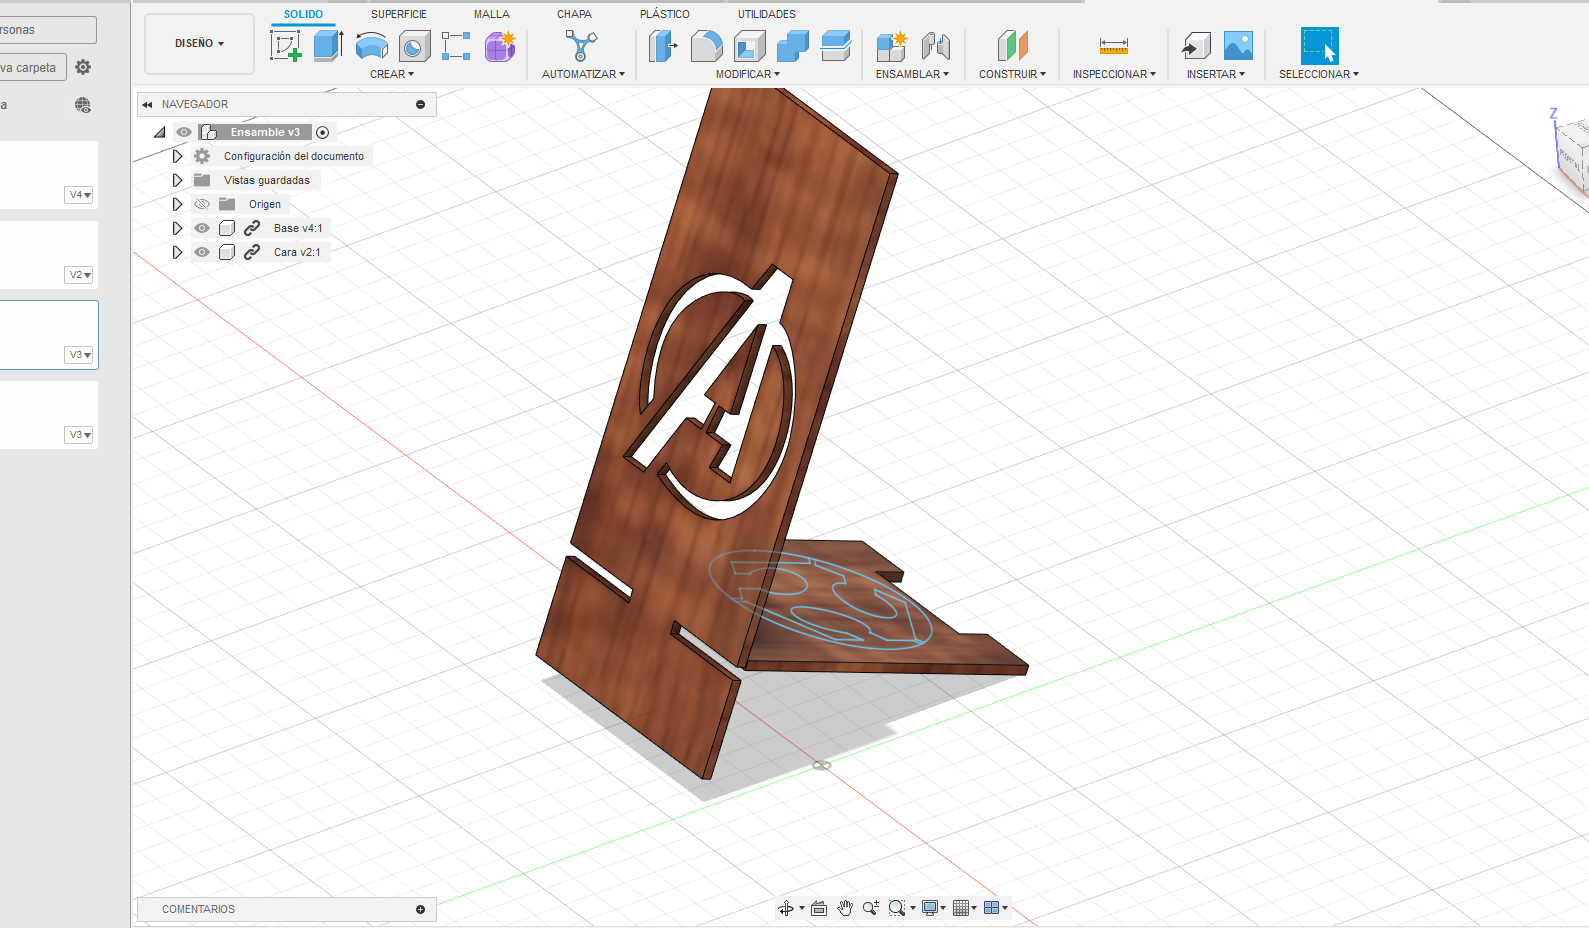Click the gear settings icon in data panel
The height and width of the screenshot is (928, 1589).
click(83, 67)
